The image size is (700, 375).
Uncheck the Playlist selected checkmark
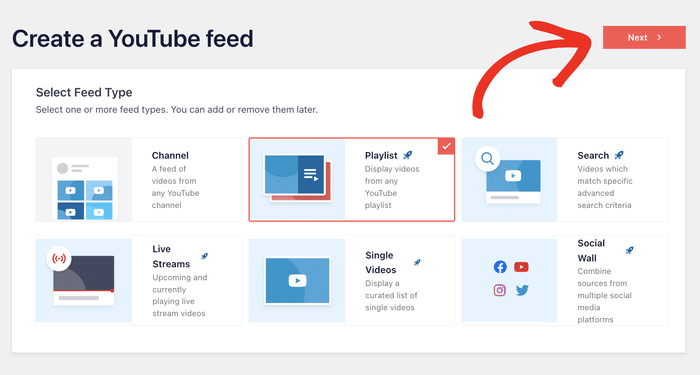pyautogui.click(x=446, y=146)
